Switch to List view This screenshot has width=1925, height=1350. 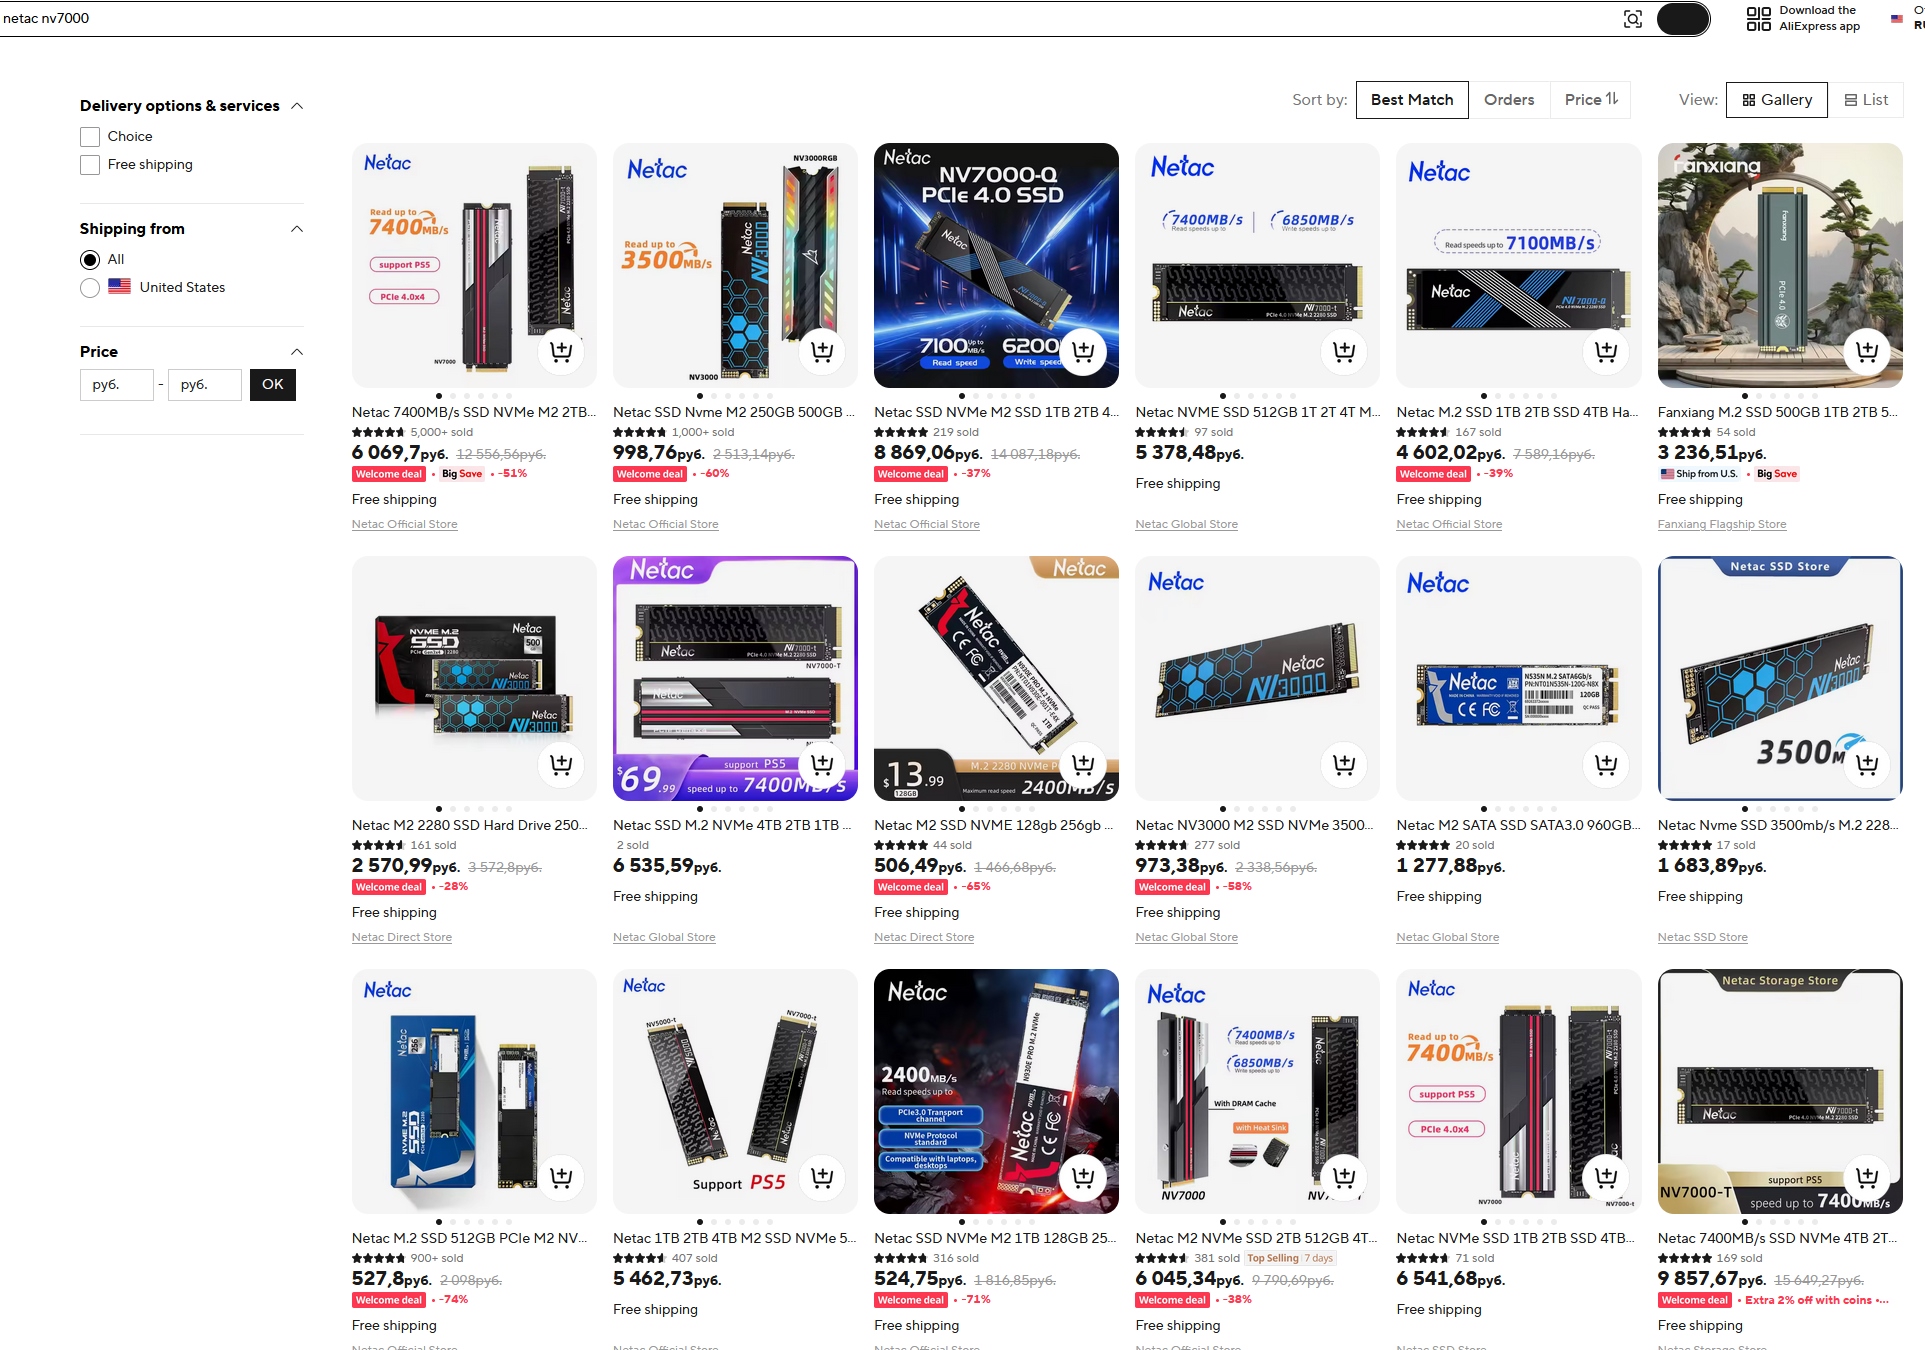pyautogui.click(x=1866, y=100)
